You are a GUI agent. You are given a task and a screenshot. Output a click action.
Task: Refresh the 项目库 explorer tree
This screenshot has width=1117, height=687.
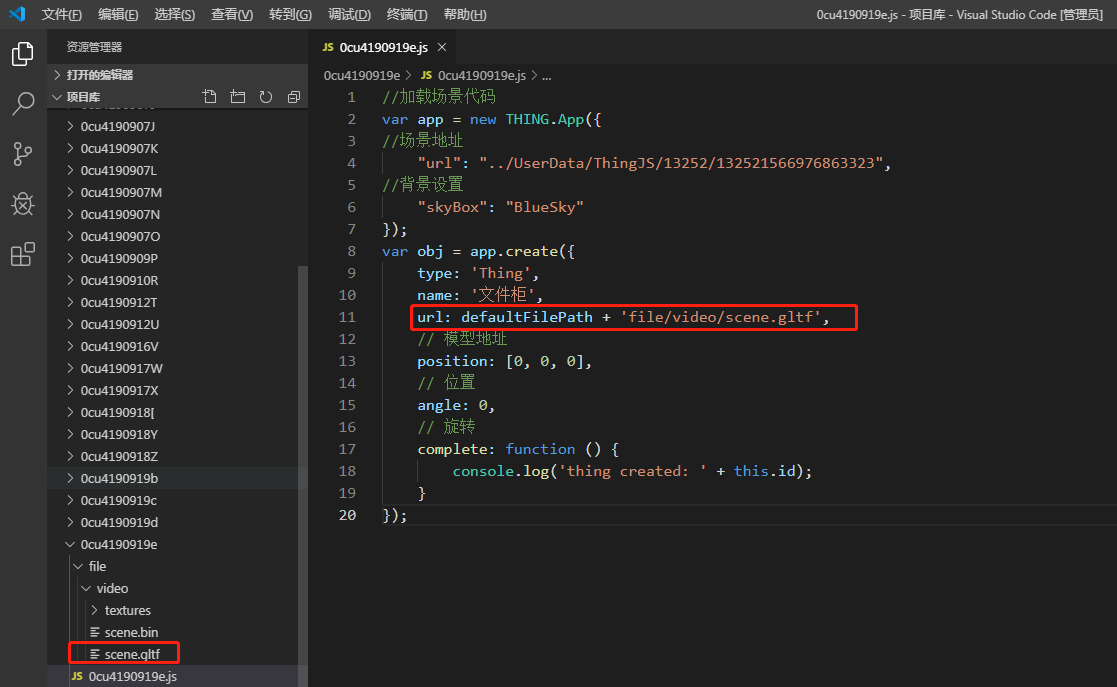coord(266,97)
